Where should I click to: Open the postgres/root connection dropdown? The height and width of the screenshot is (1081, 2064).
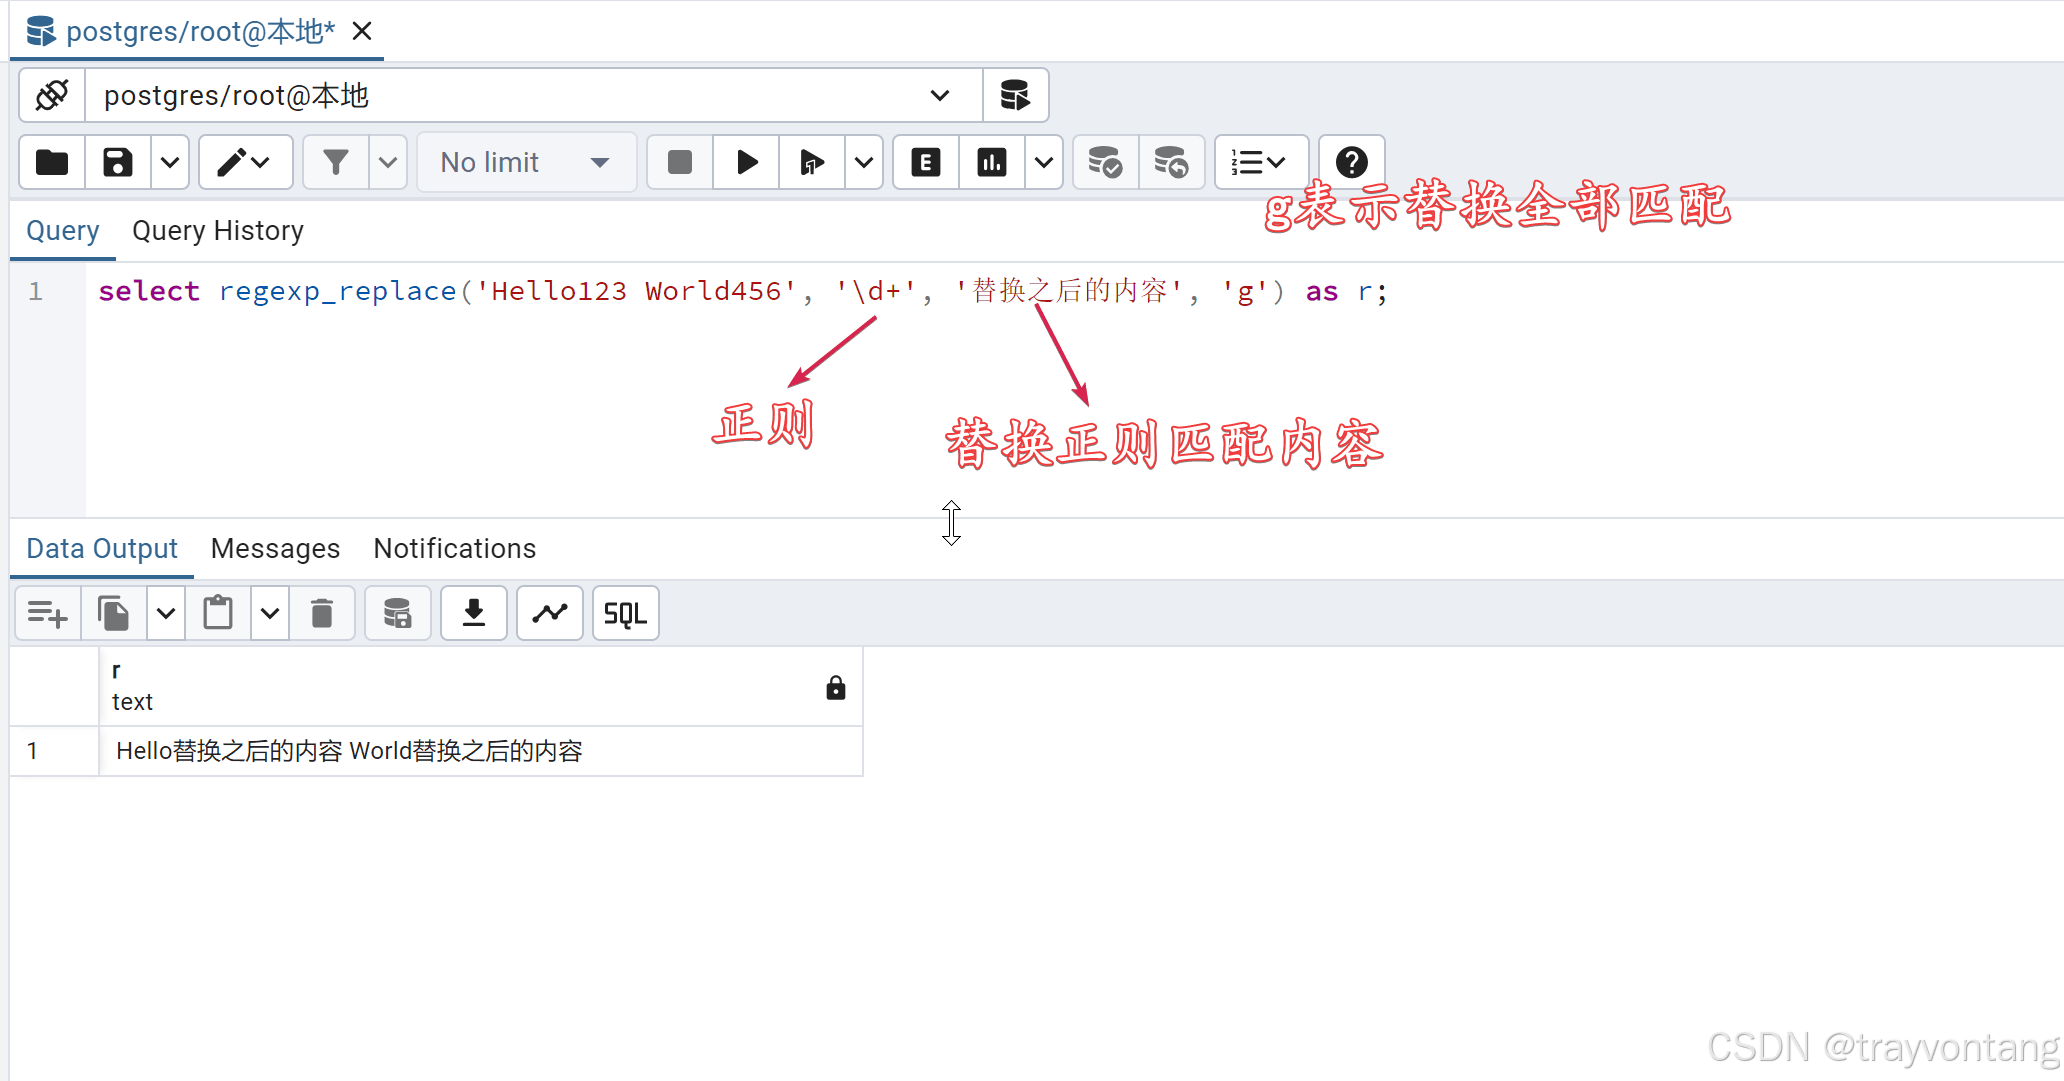click(x=533, y=96)
